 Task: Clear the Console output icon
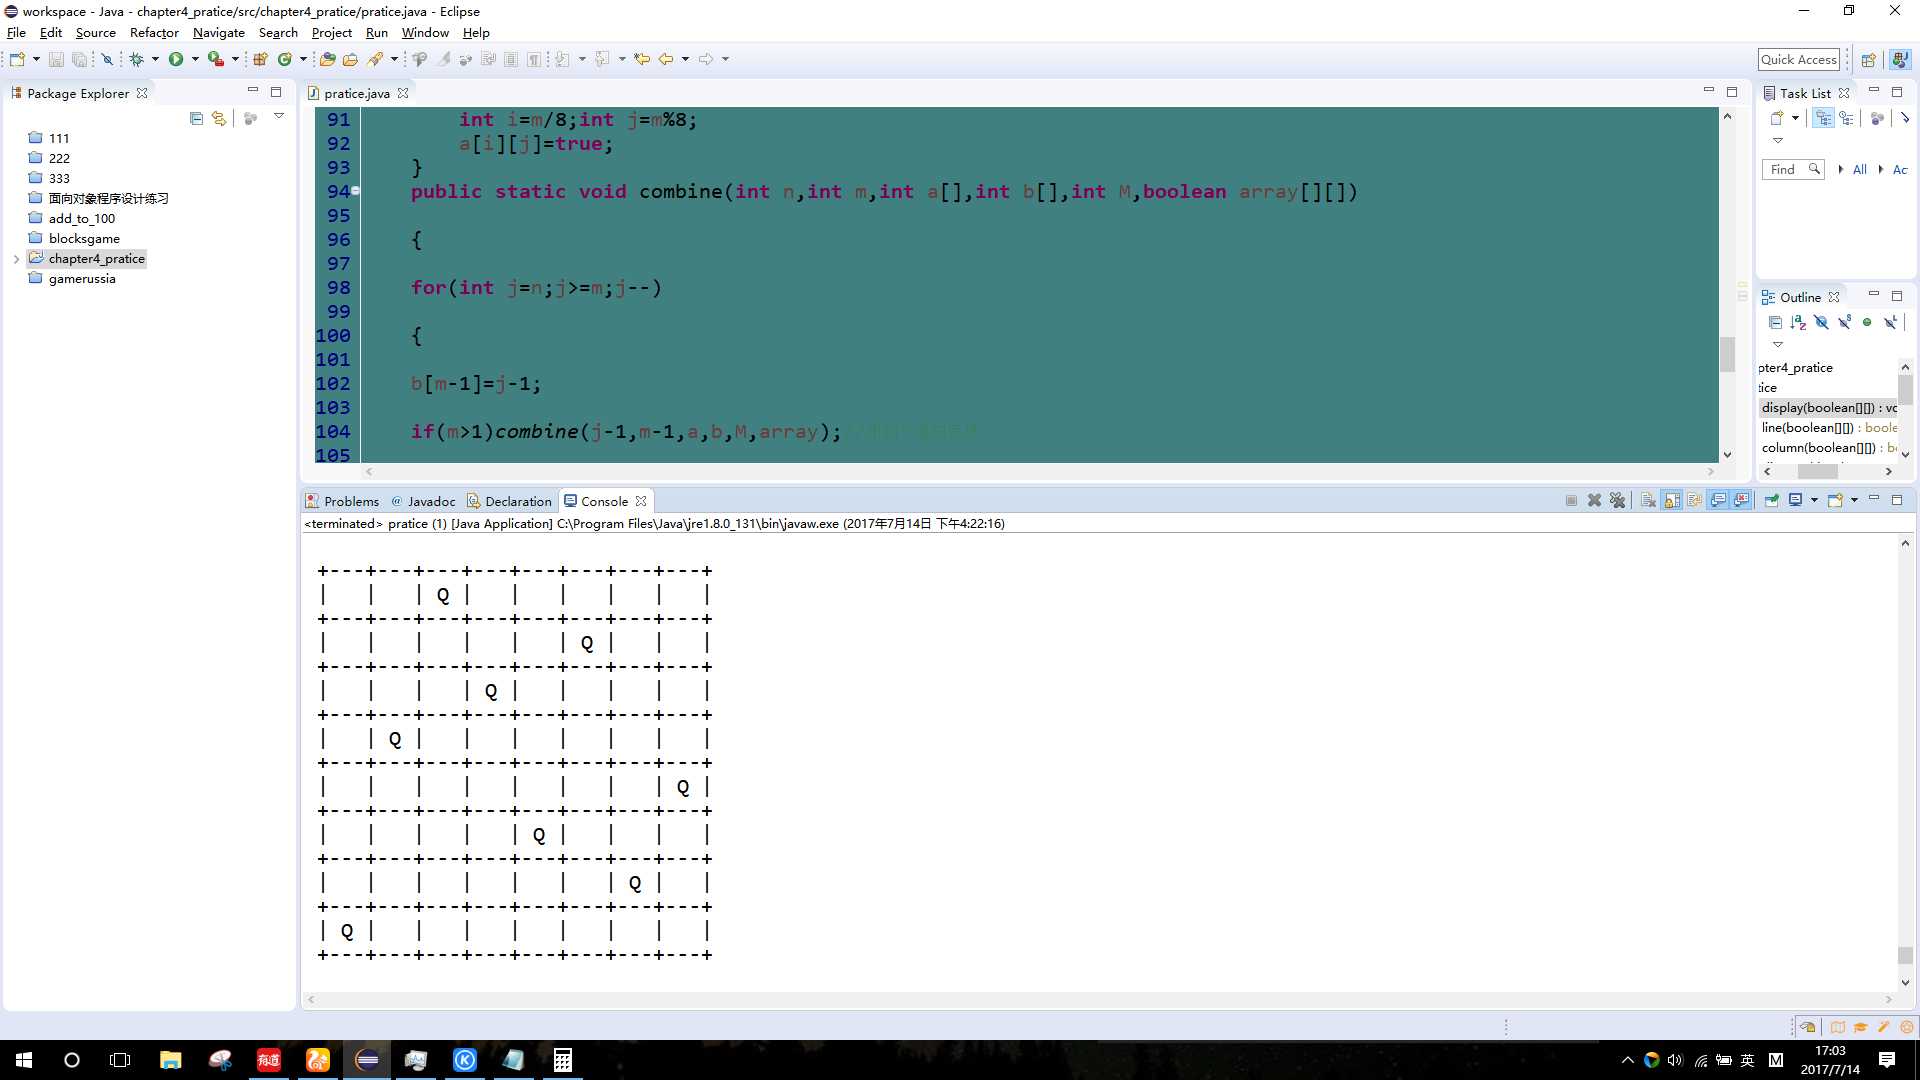point(1648,500)
